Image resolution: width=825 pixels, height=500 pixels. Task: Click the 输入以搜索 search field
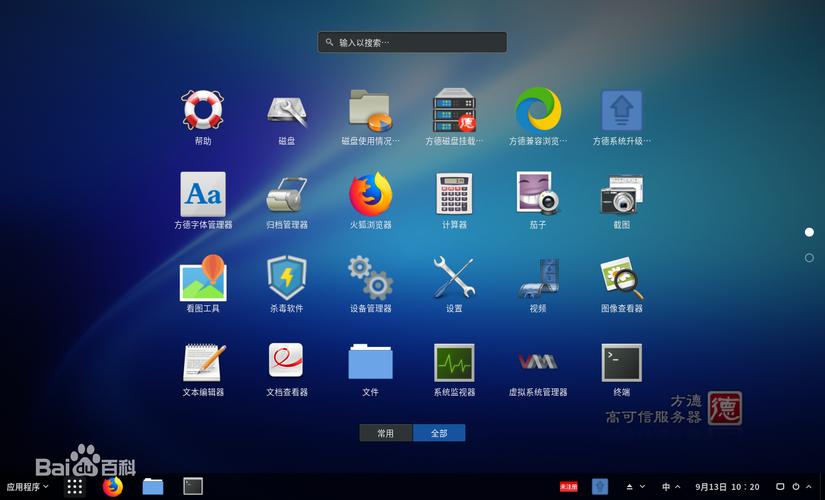click(x=412, y=43)
